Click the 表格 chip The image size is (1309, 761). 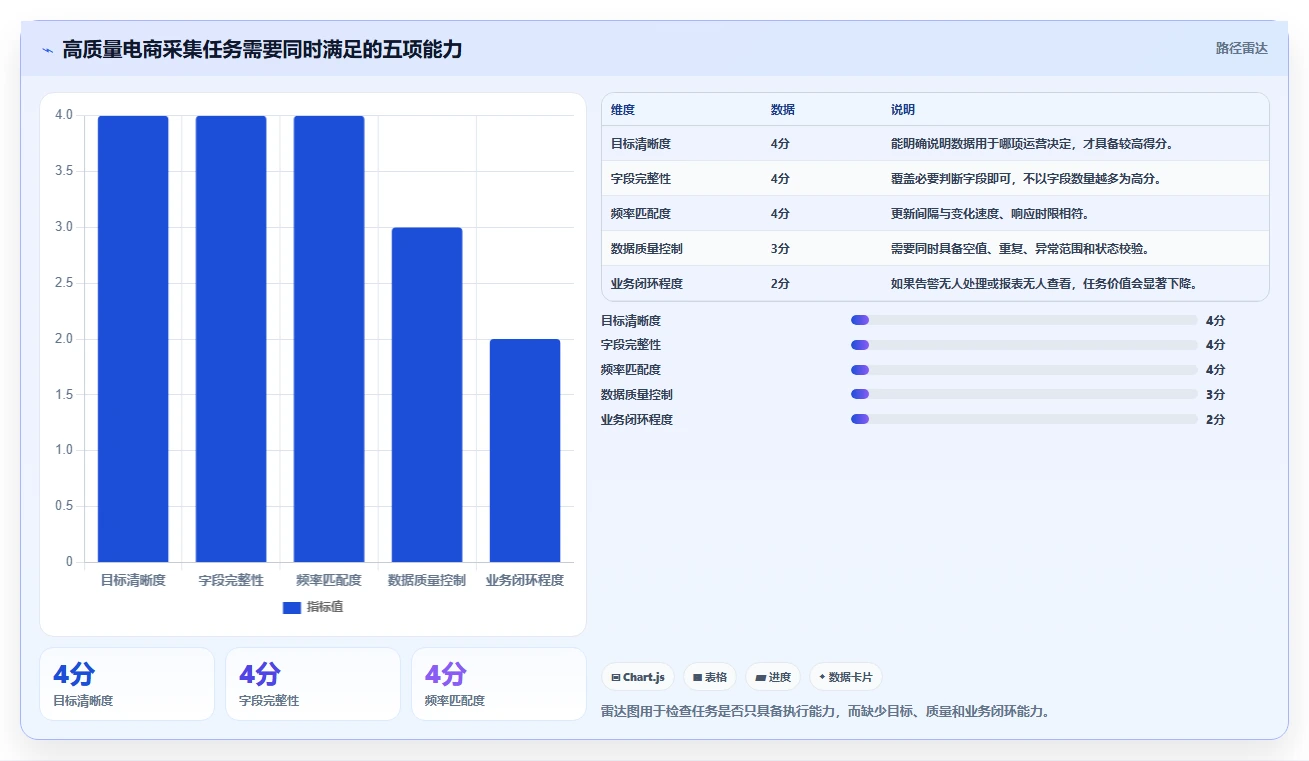[x=709, y=677]
